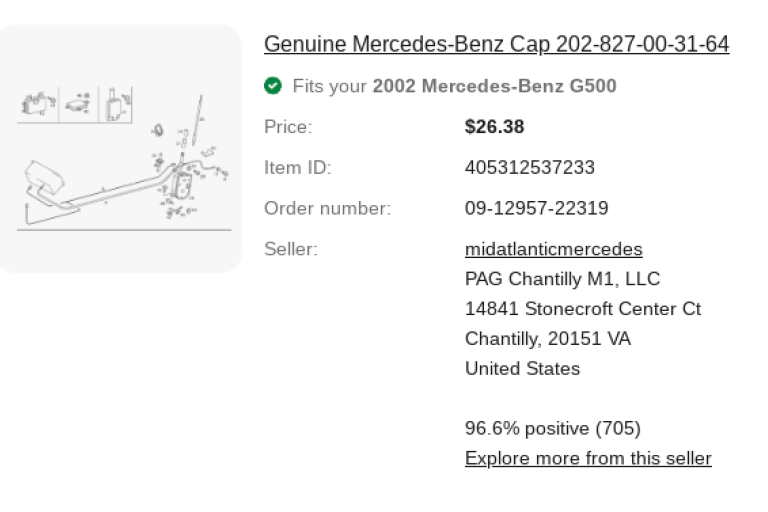Click the Chantilly, 20151 VA line
Screen dimensions: 768x512
click(547, 338)
